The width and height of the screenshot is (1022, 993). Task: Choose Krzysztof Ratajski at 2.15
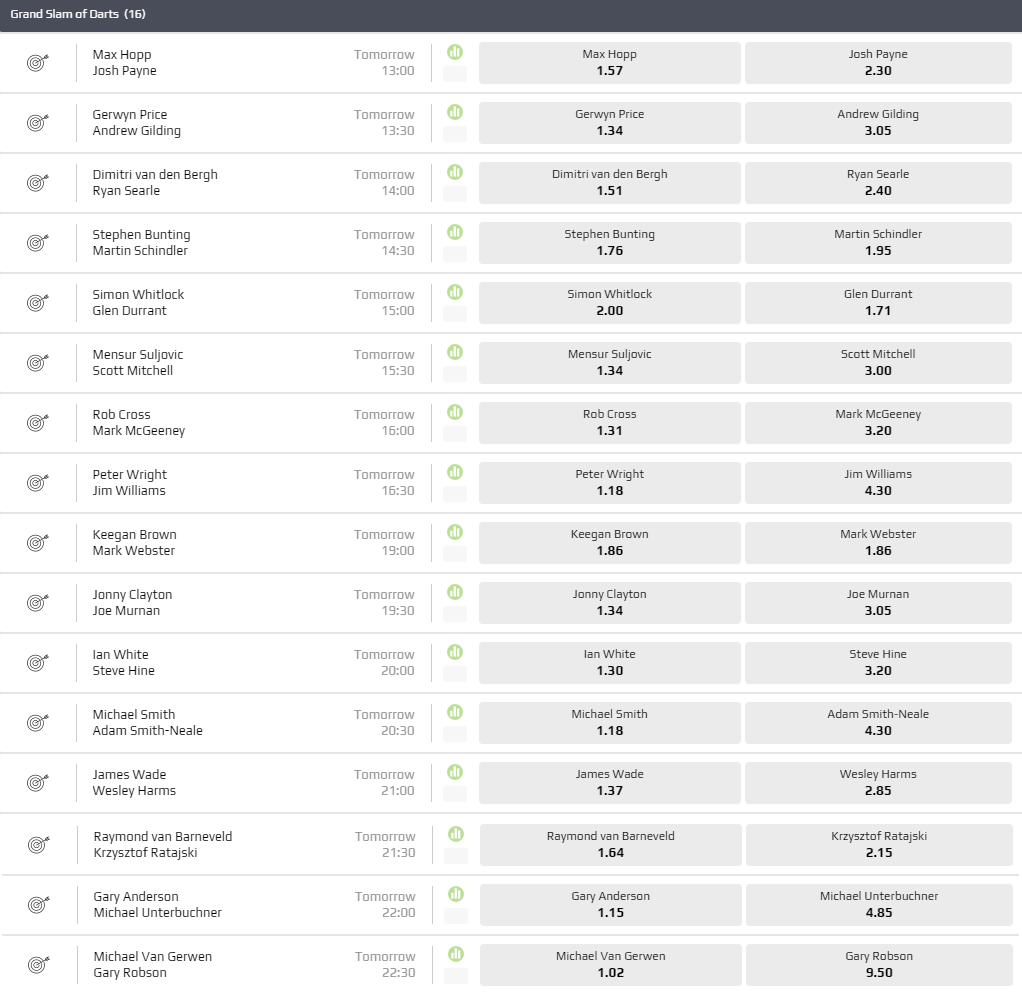(x=878, y=845)
